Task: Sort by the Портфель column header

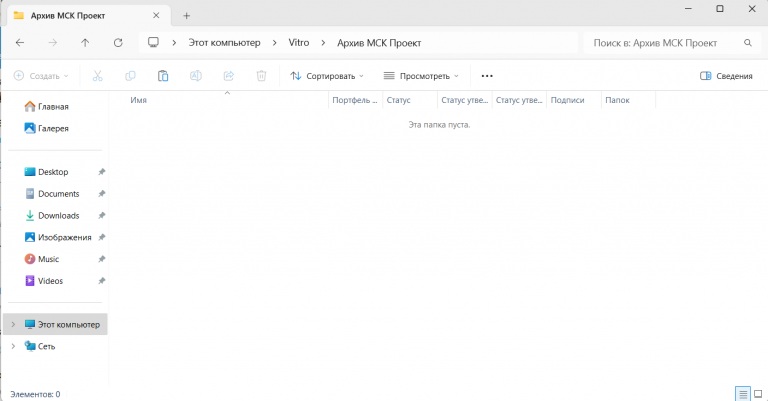Action: (x=356, y=100)
